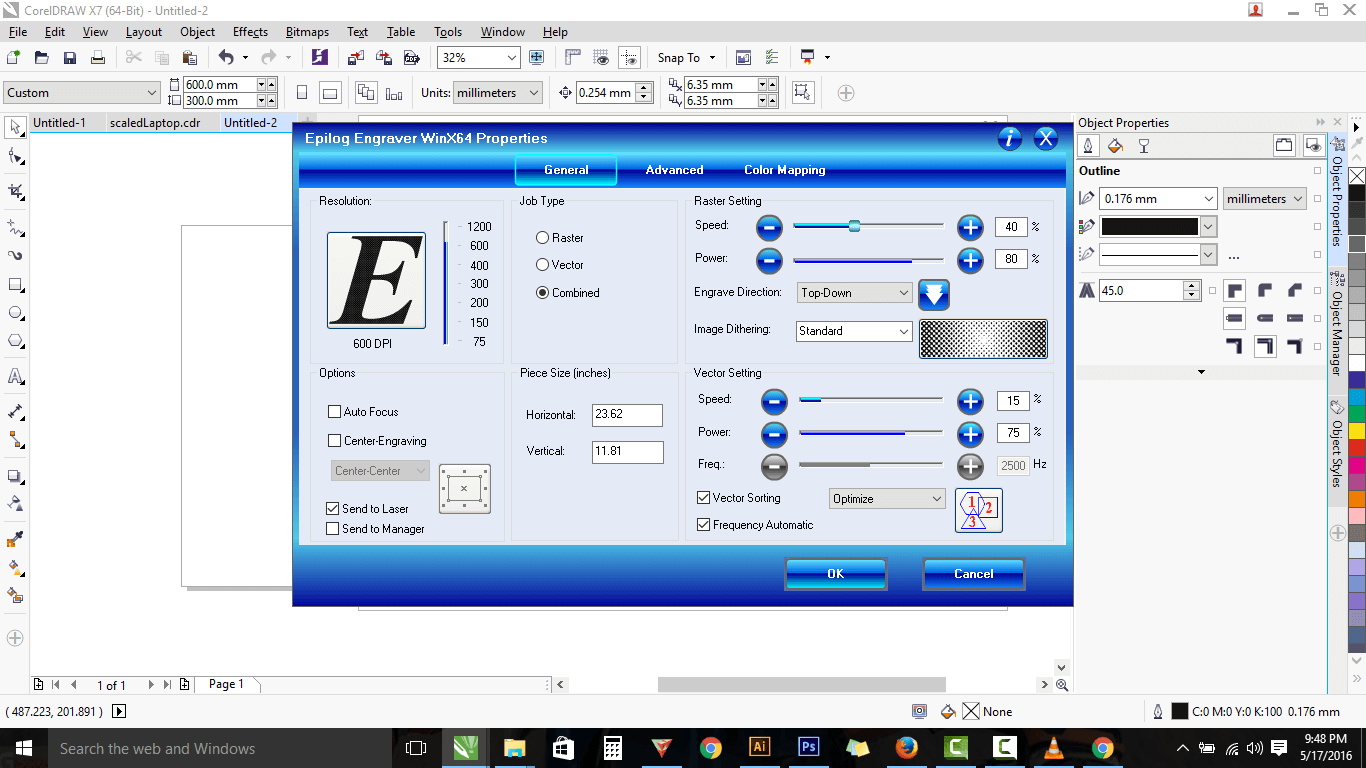Screen dimensions: 1366x768
Task: Click raster speed minus button
Action: (x=769, y=227)
